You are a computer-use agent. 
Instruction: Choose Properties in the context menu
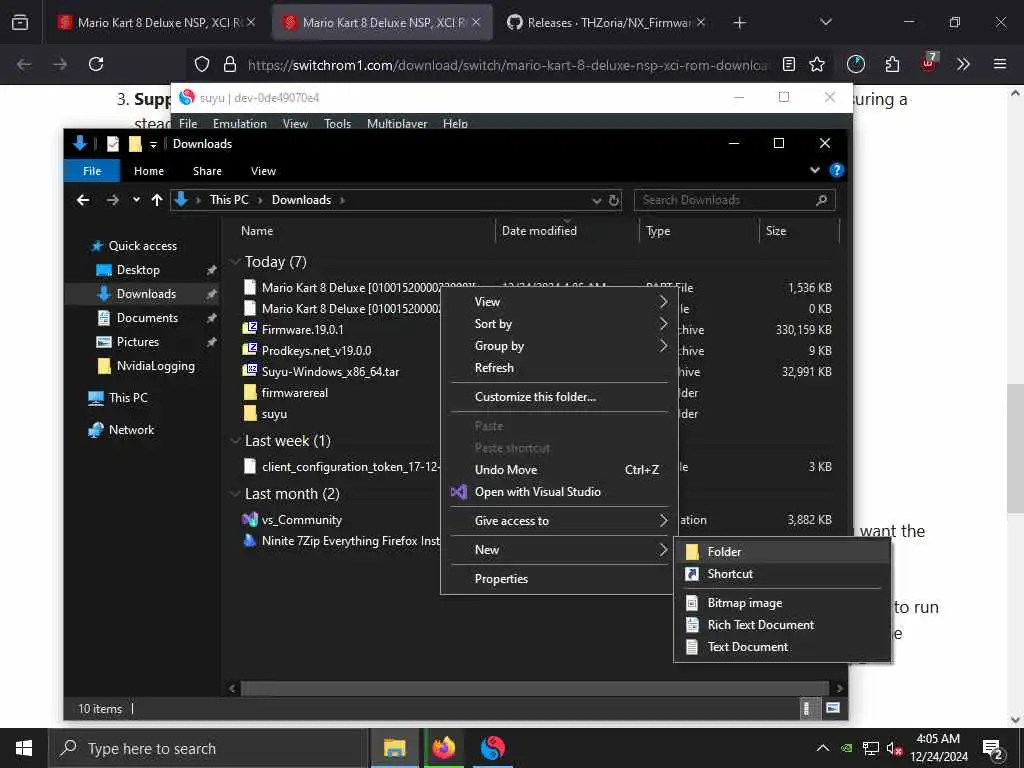560,579
